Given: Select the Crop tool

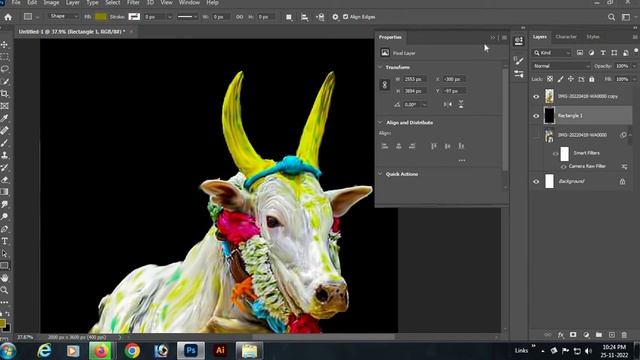Looking at the screenshot, I should [x=4, y=93].
